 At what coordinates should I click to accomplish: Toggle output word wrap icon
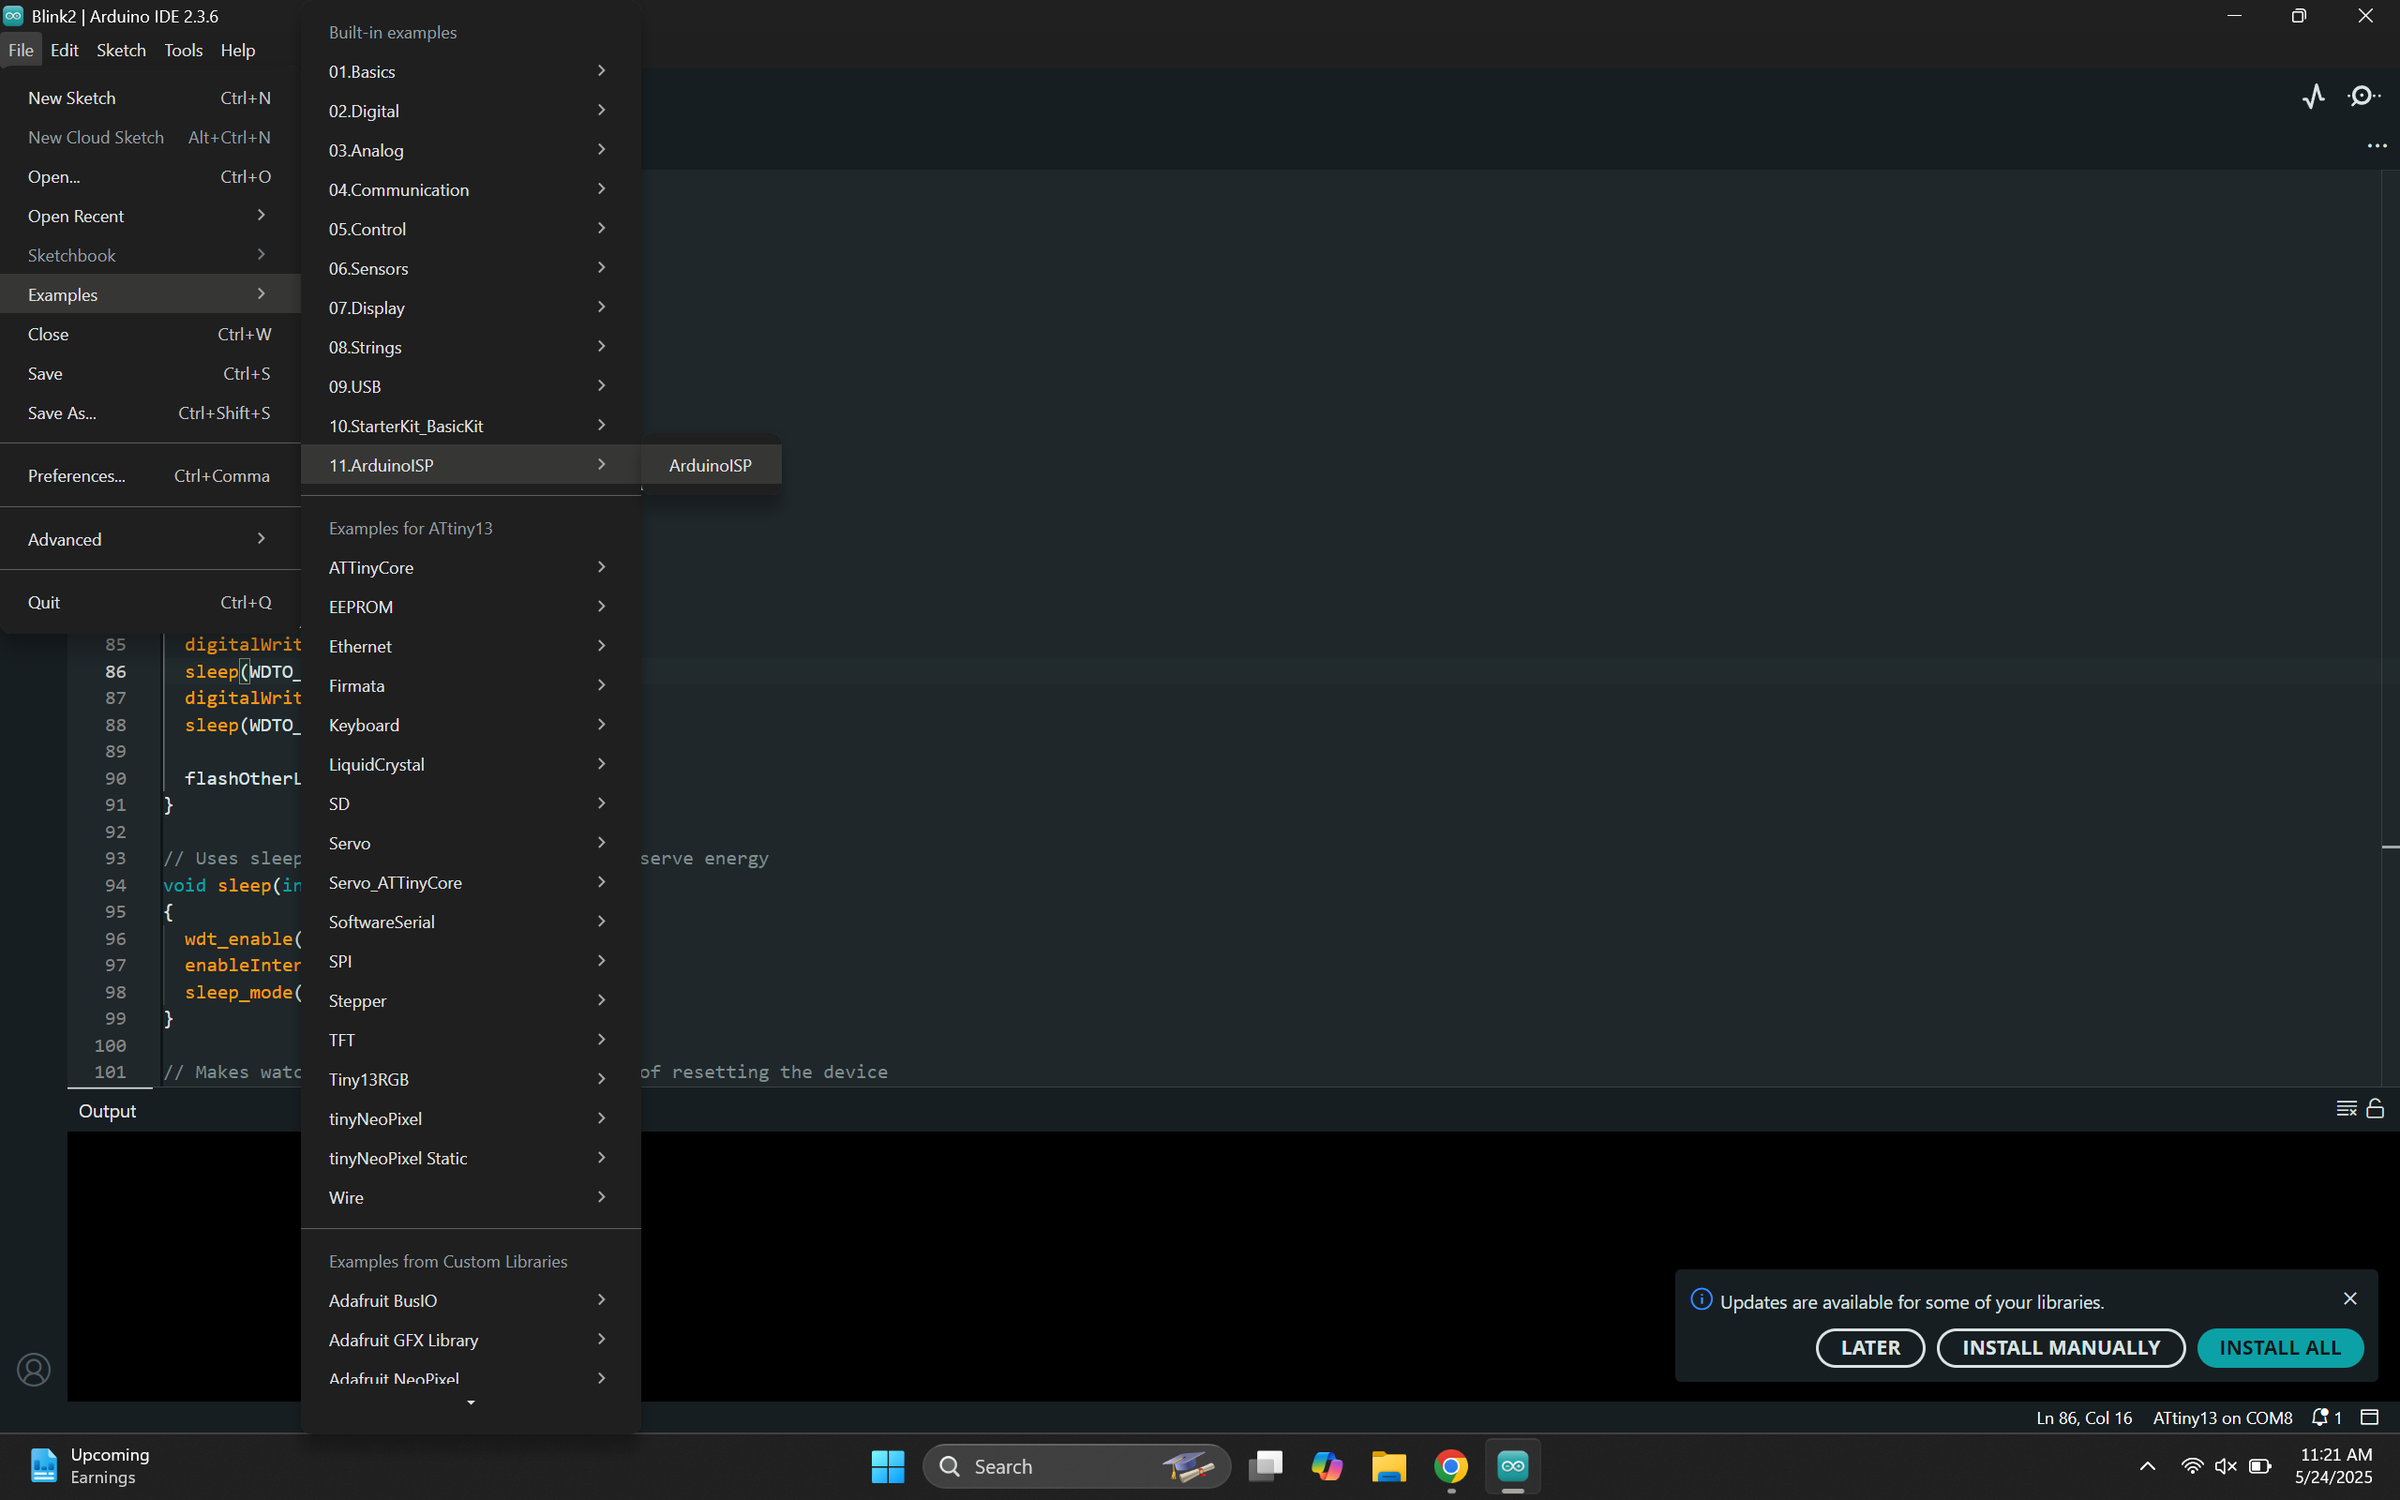pos(2346,1108)
